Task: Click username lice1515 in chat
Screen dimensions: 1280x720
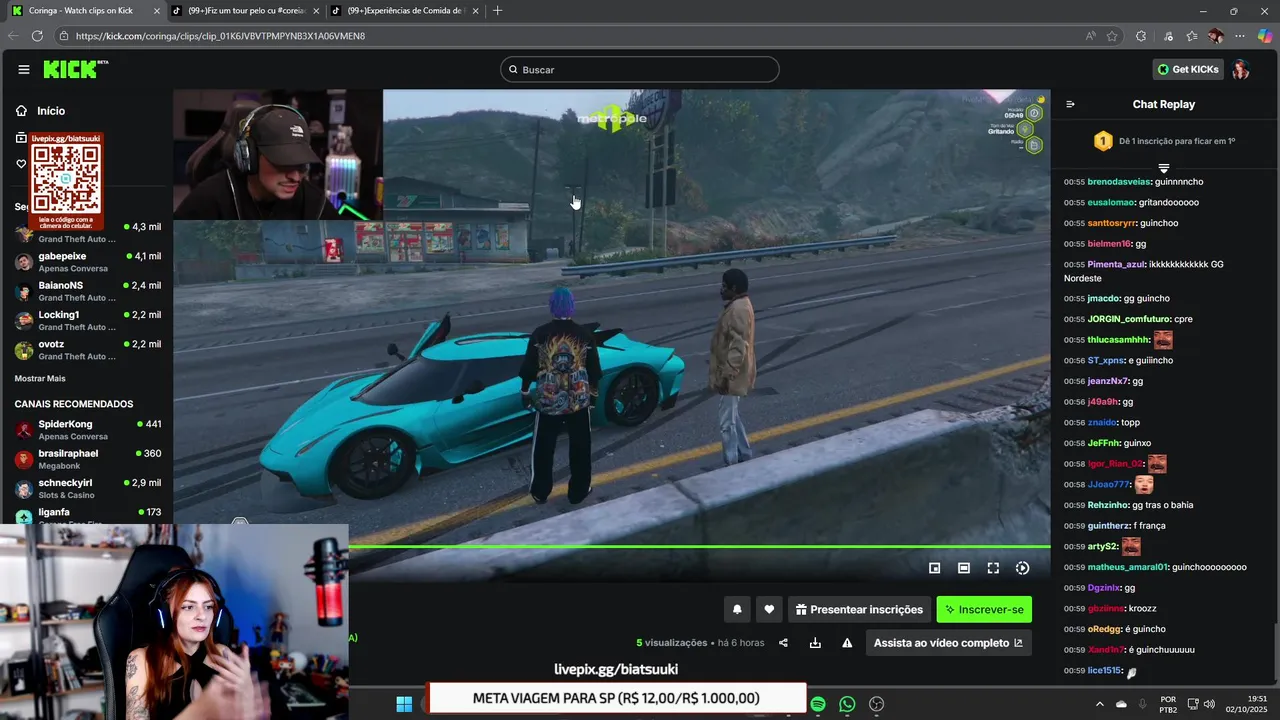Action: point(1105,670)
